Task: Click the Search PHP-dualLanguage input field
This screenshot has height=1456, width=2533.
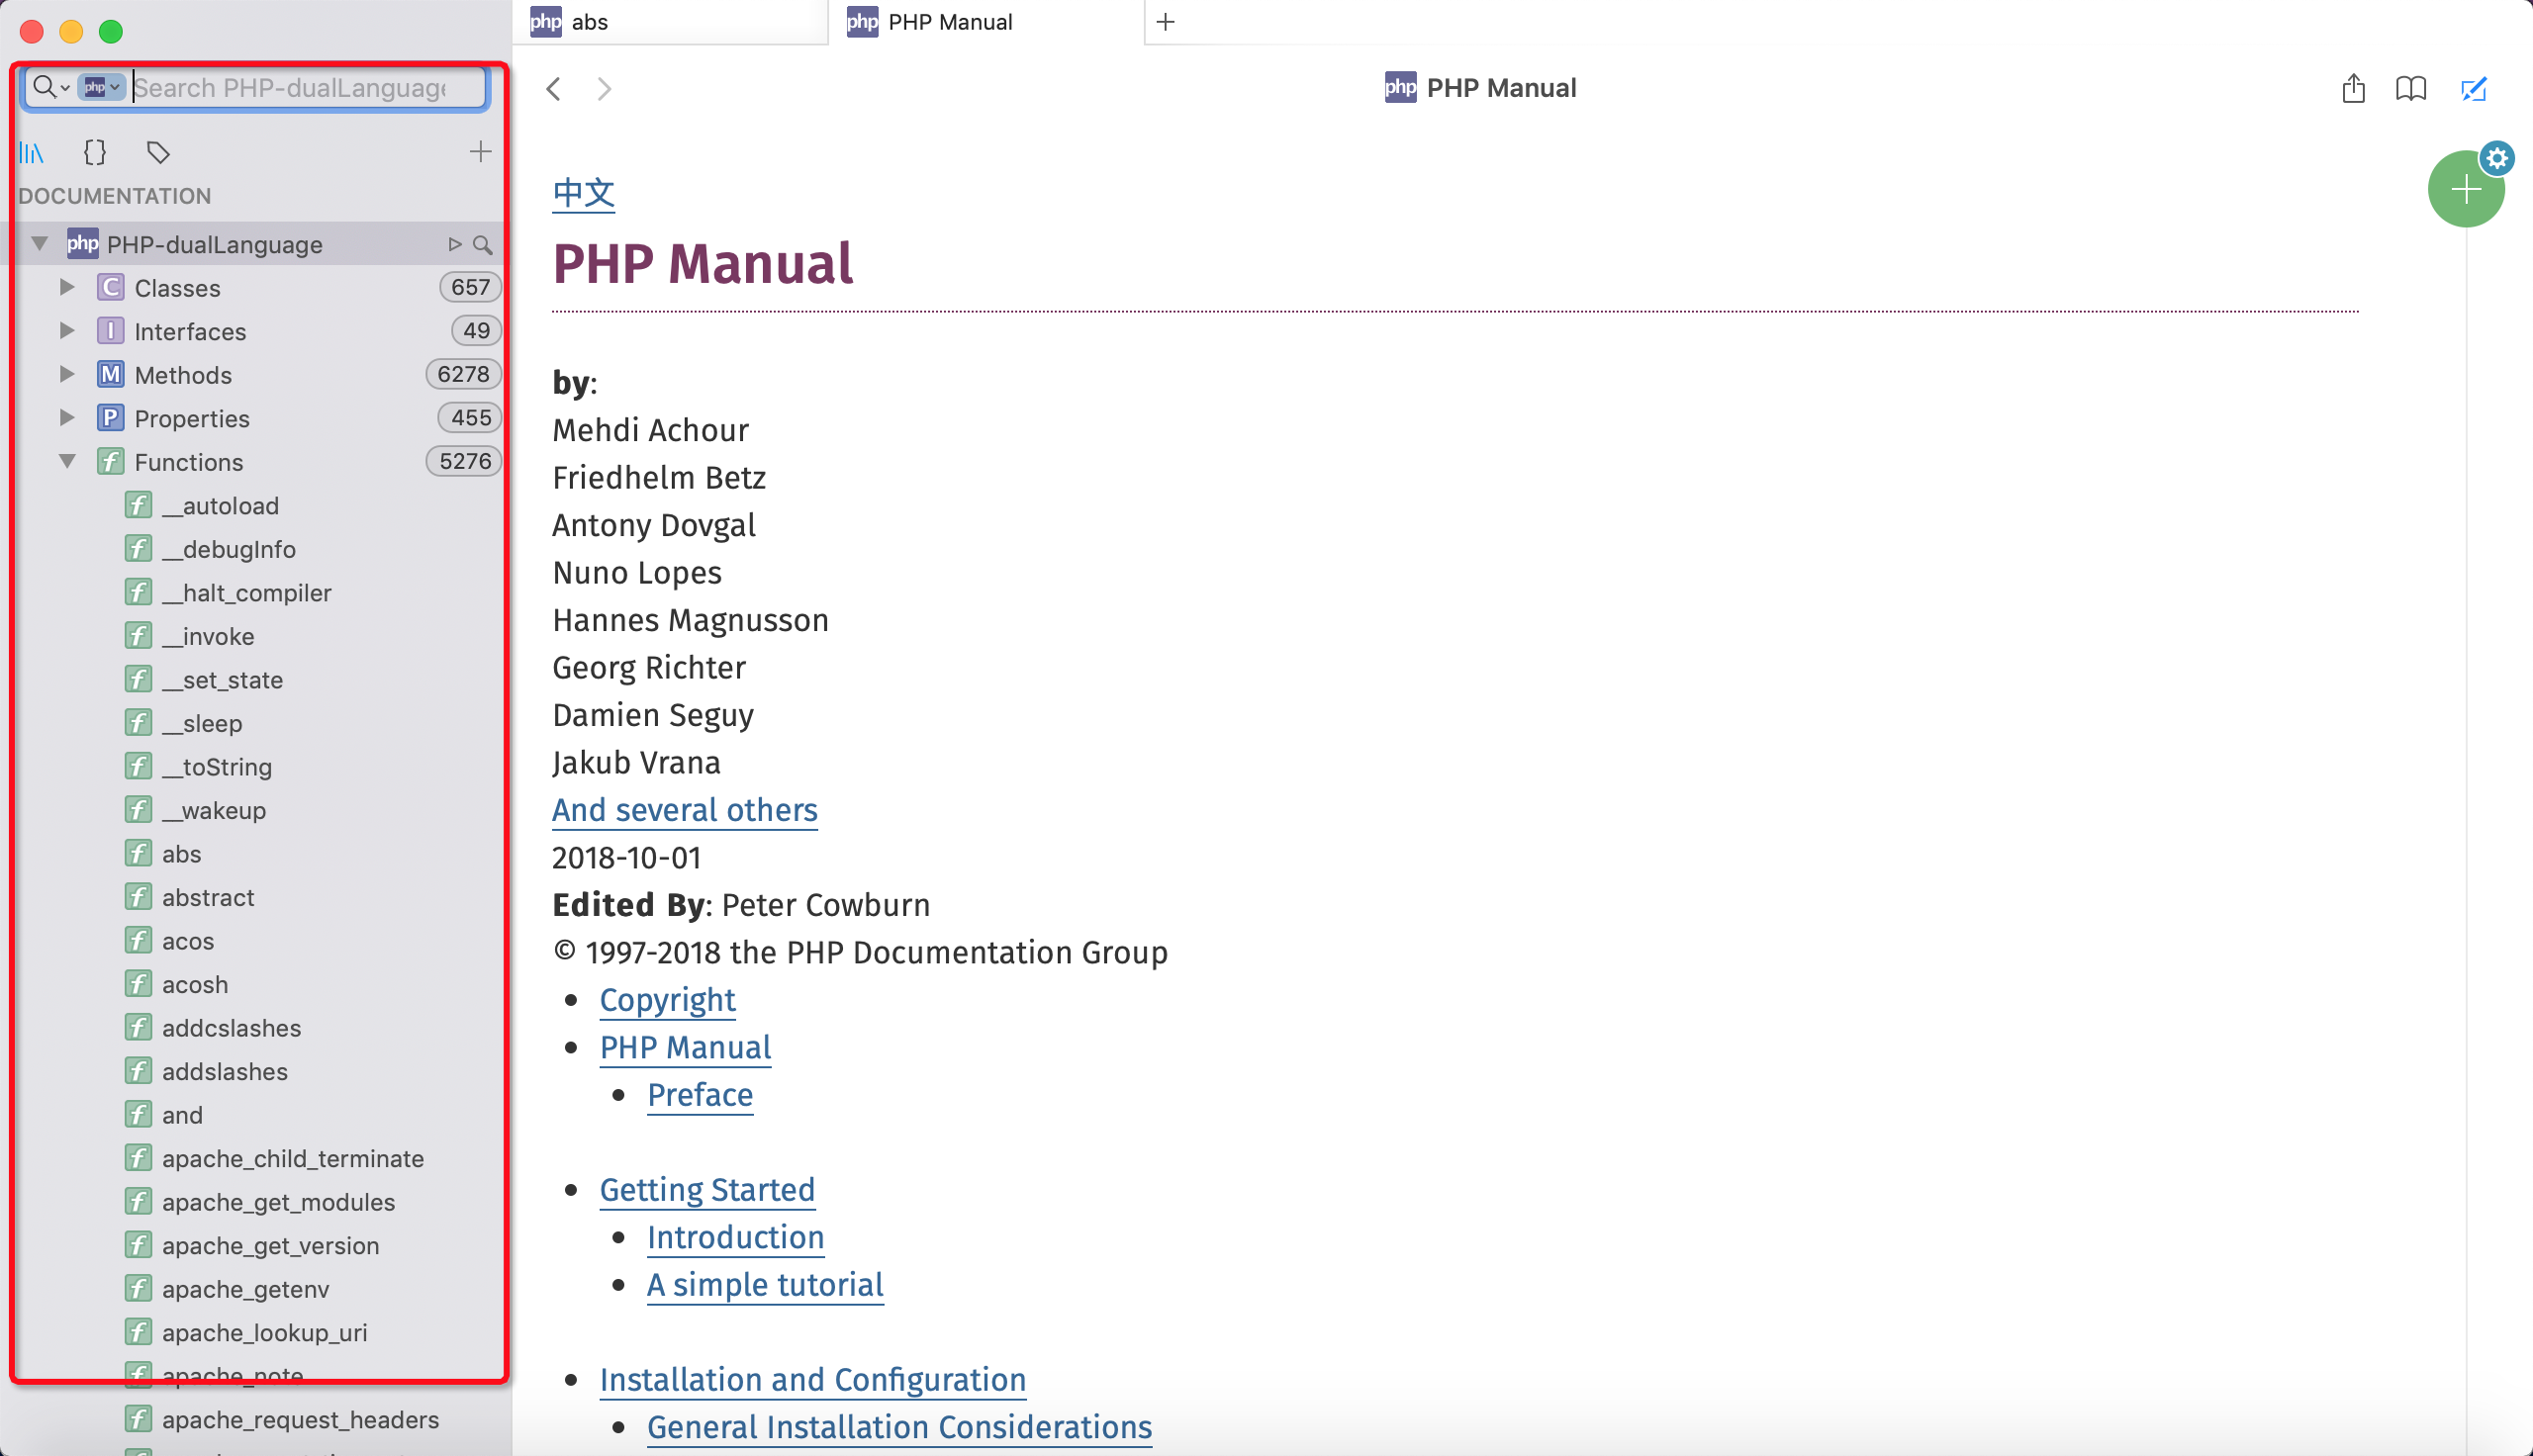Action: click(x=300, y=88)
